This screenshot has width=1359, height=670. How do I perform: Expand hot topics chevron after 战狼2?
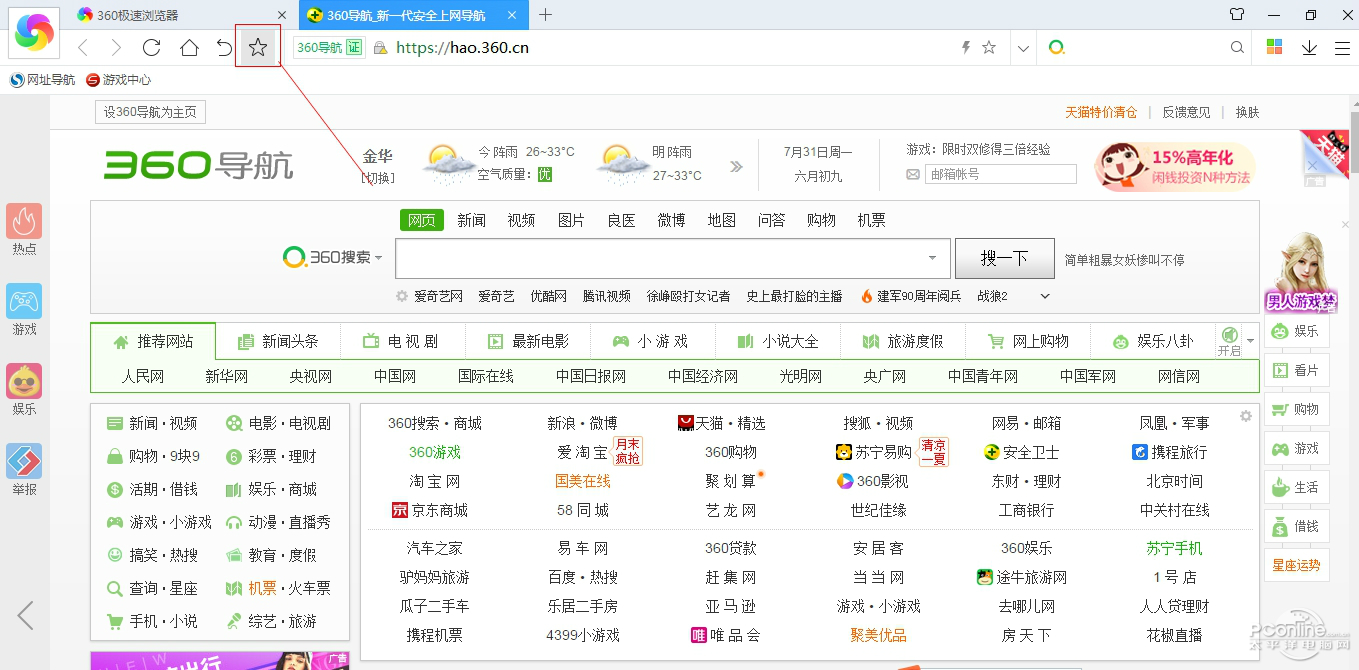(x=1045, y=296)
